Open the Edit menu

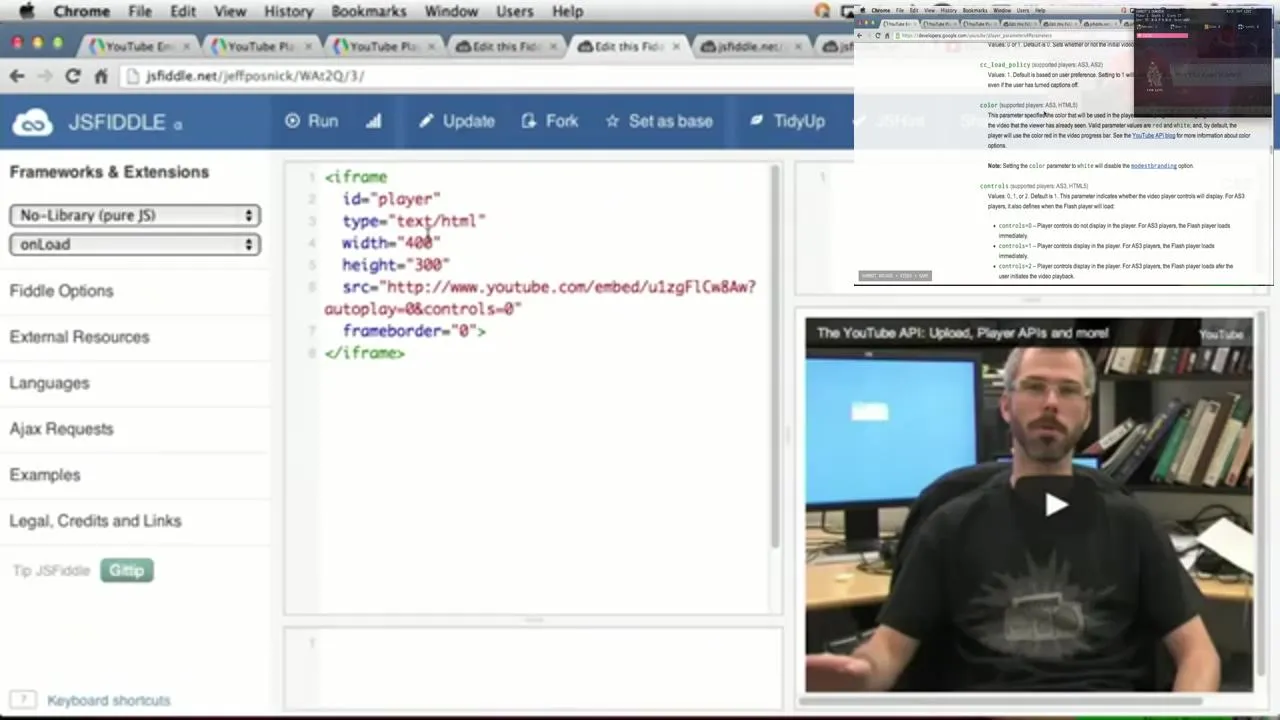pos(182,11)
